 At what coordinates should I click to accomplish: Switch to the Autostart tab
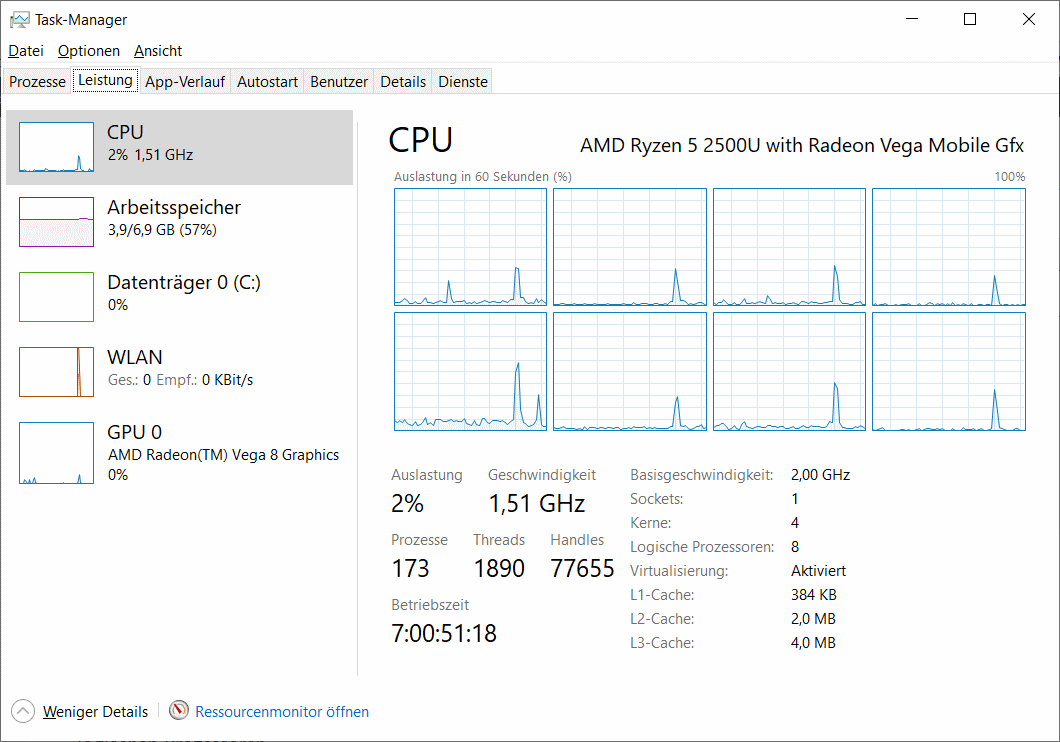[x=266, y=81]
